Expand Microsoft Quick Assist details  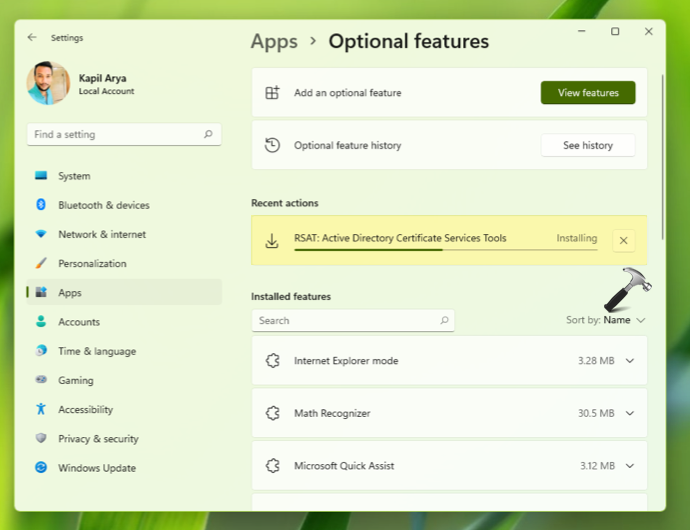click(x=629, y=466)
